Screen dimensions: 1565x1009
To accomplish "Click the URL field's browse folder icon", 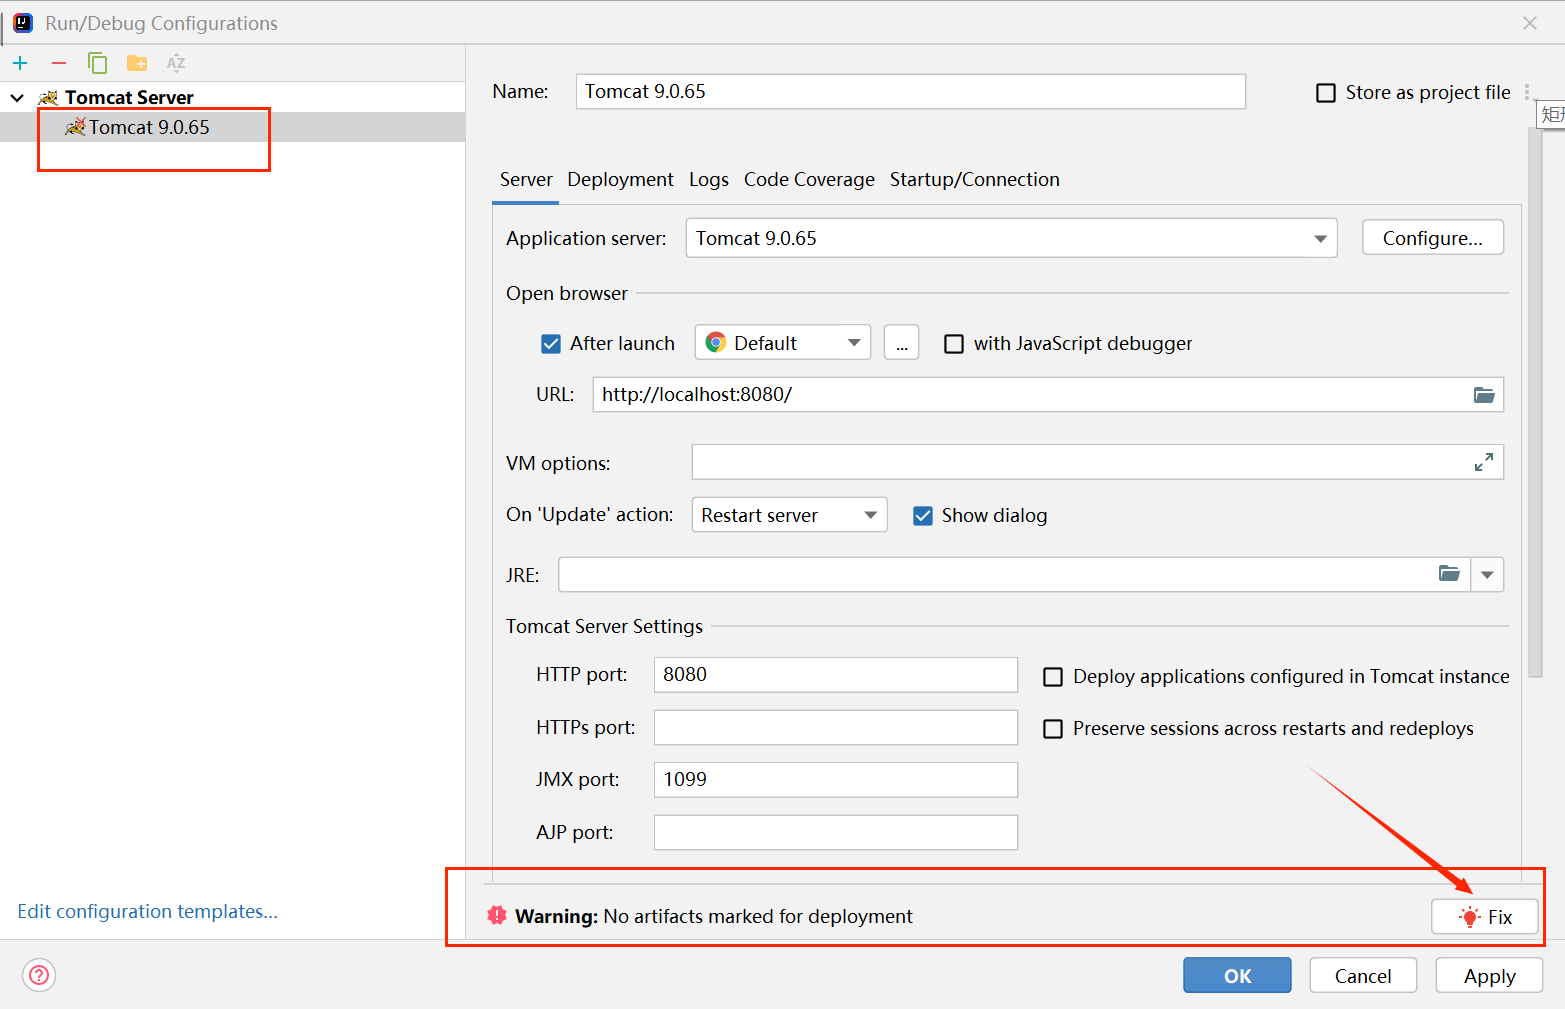I will (1484, 395).
